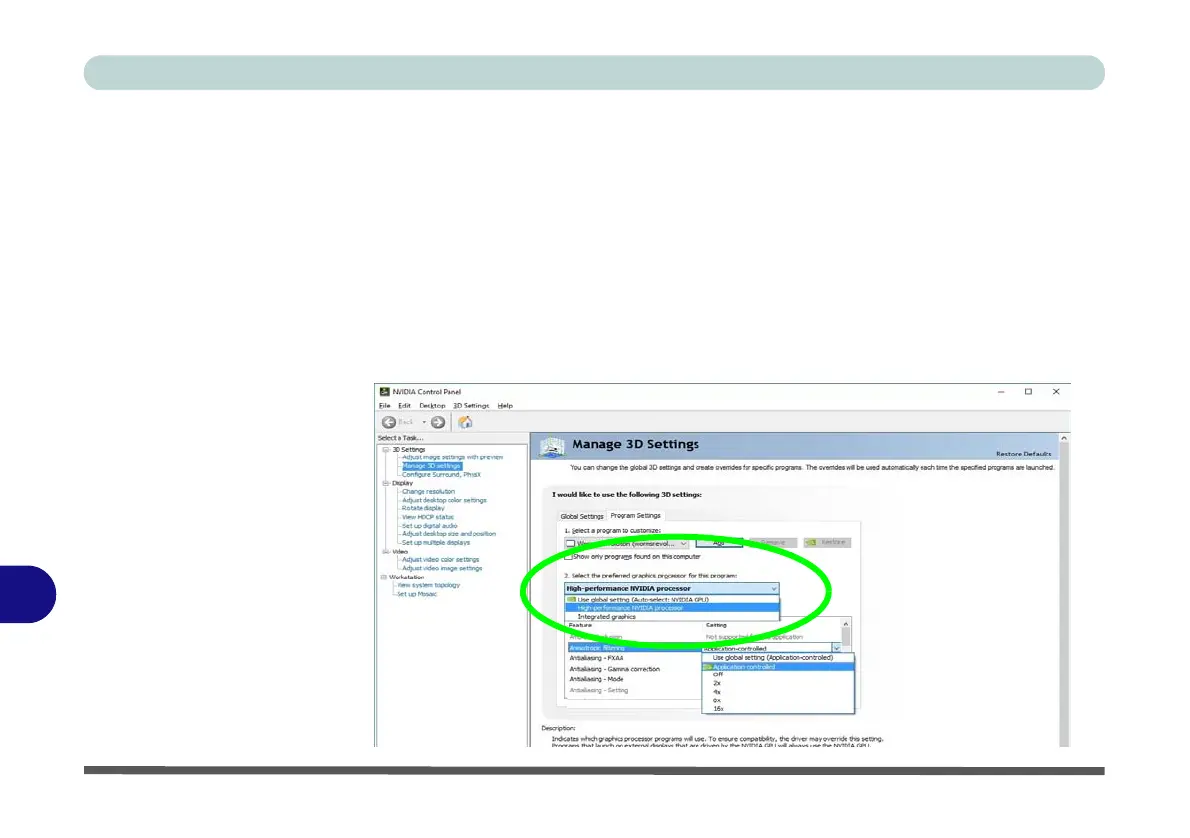Select Set up digital audio
Viewport: 1190px width, 838px height.
pos(430,525)
